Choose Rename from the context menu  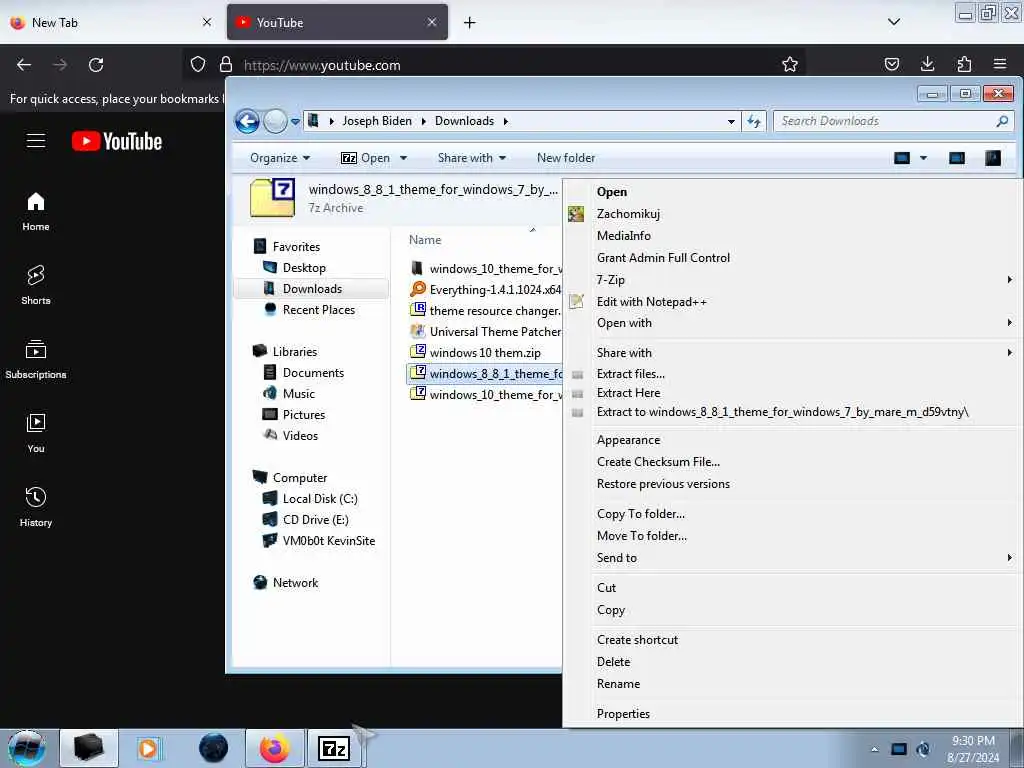tap(618, 684)
